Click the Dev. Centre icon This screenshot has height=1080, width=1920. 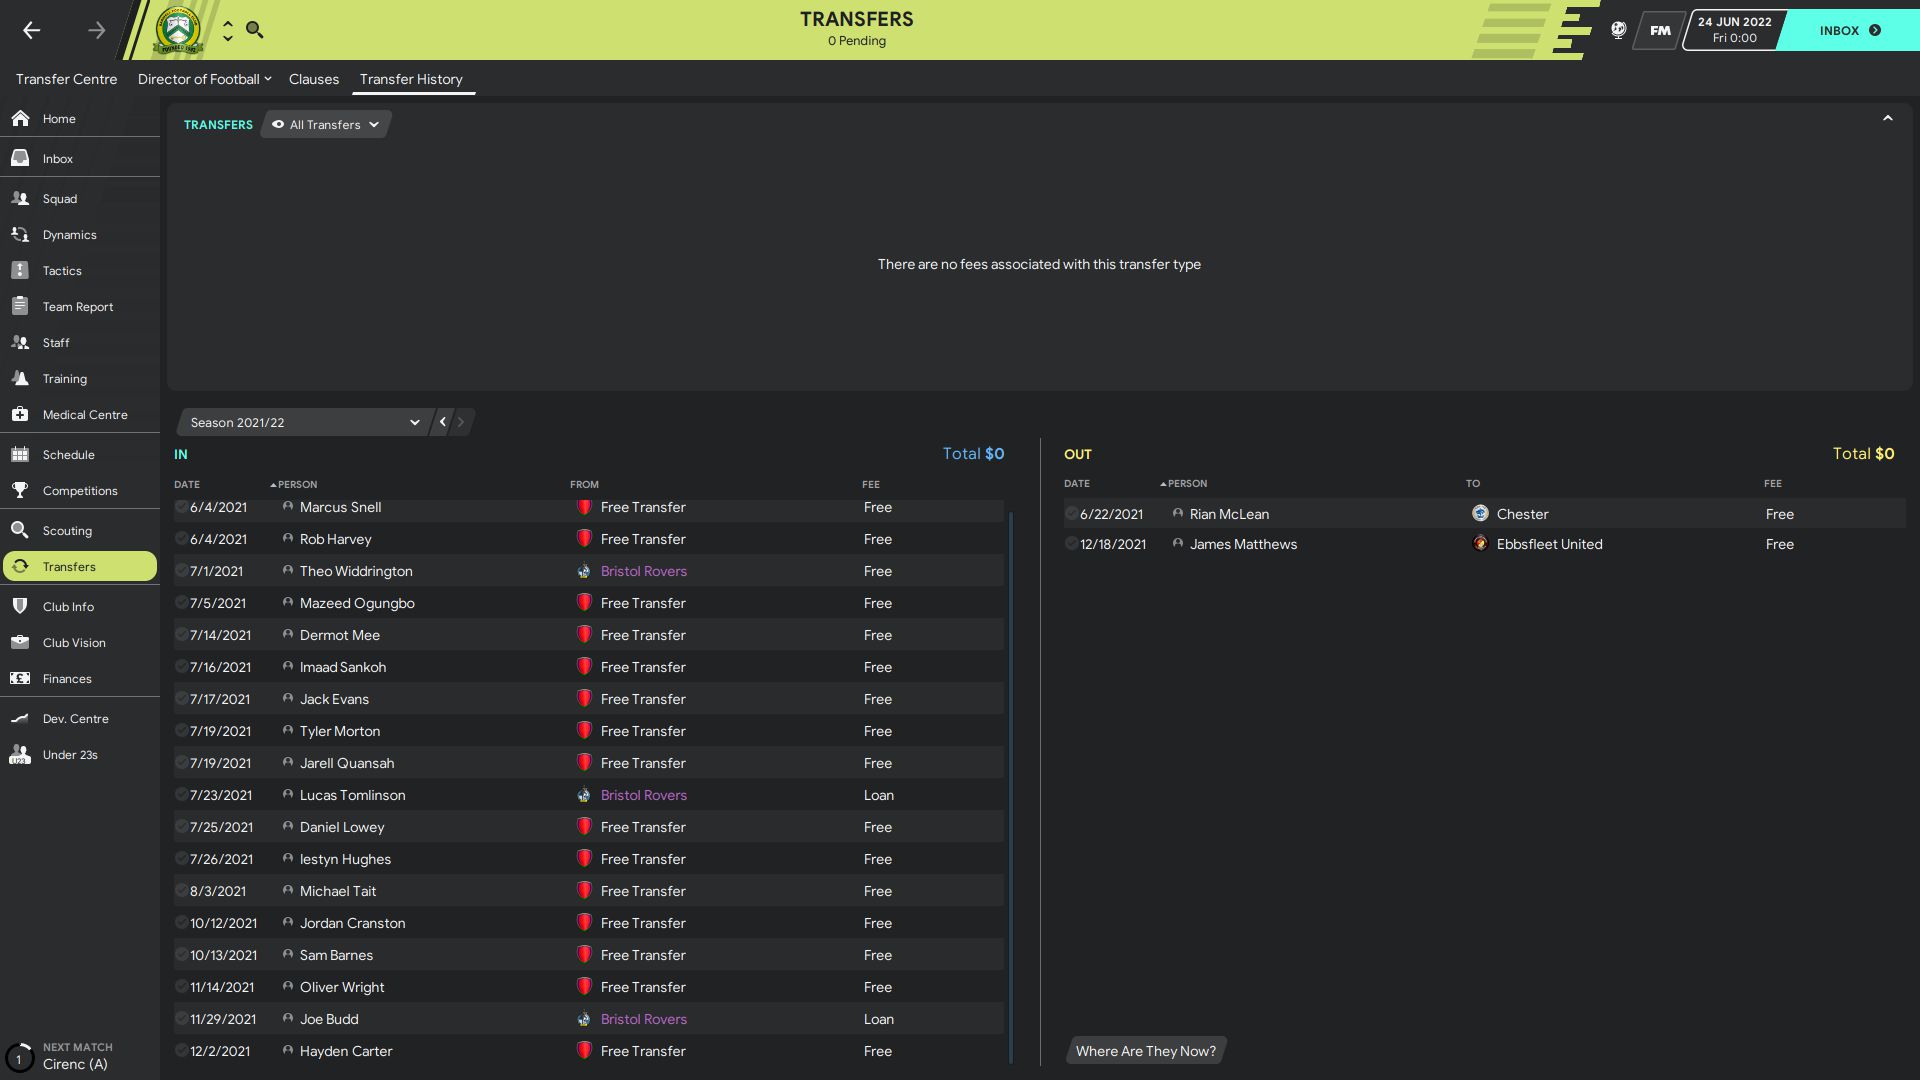tap(20, 718)
